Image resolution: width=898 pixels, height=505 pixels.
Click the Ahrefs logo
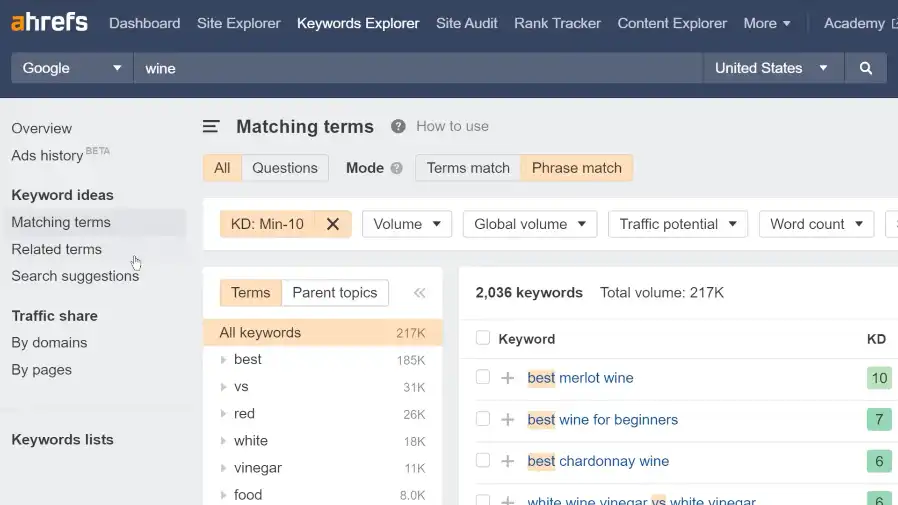point(50,23)
